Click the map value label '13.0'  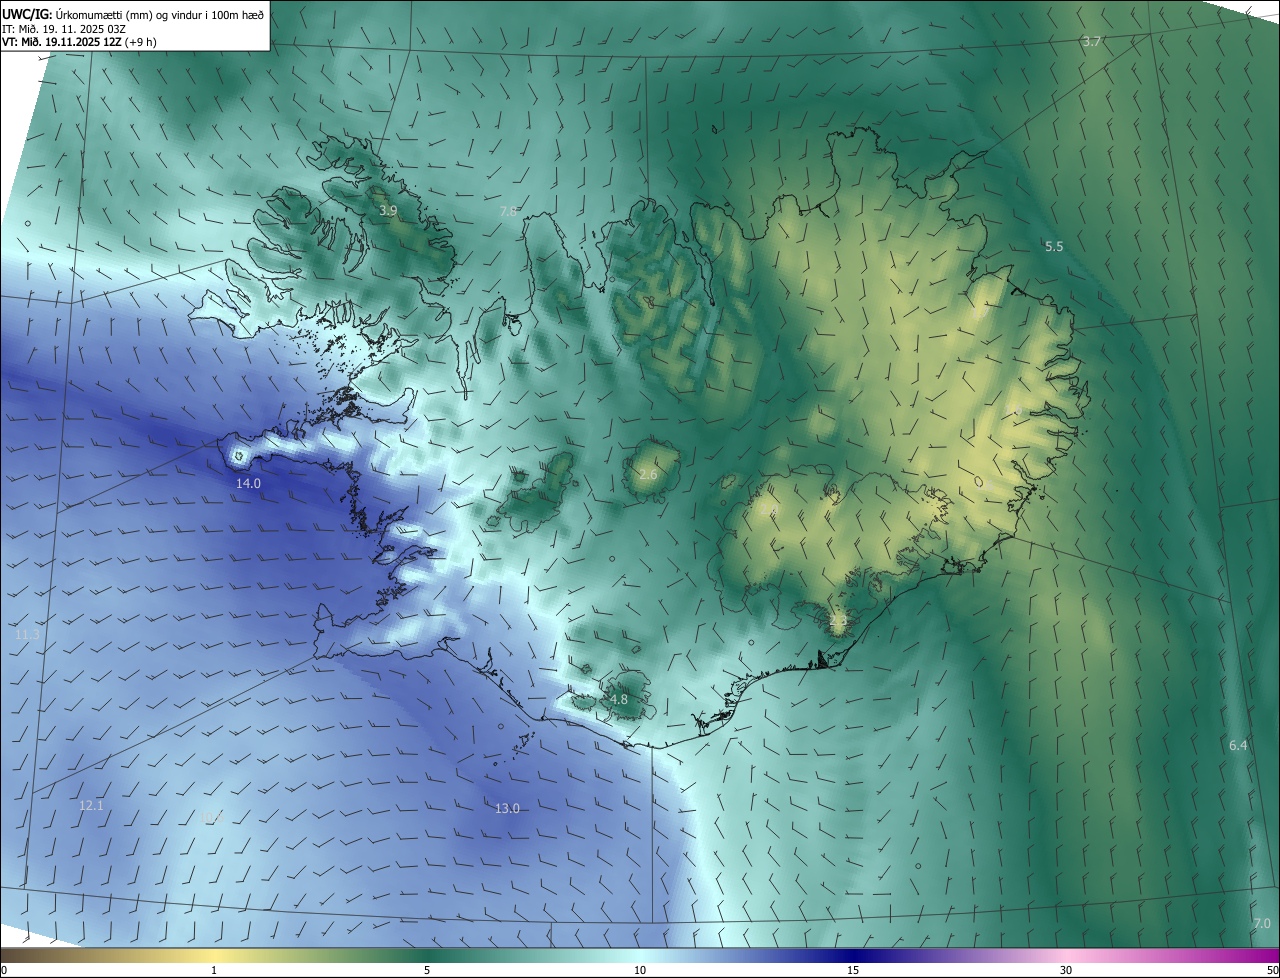click(507, 808)
